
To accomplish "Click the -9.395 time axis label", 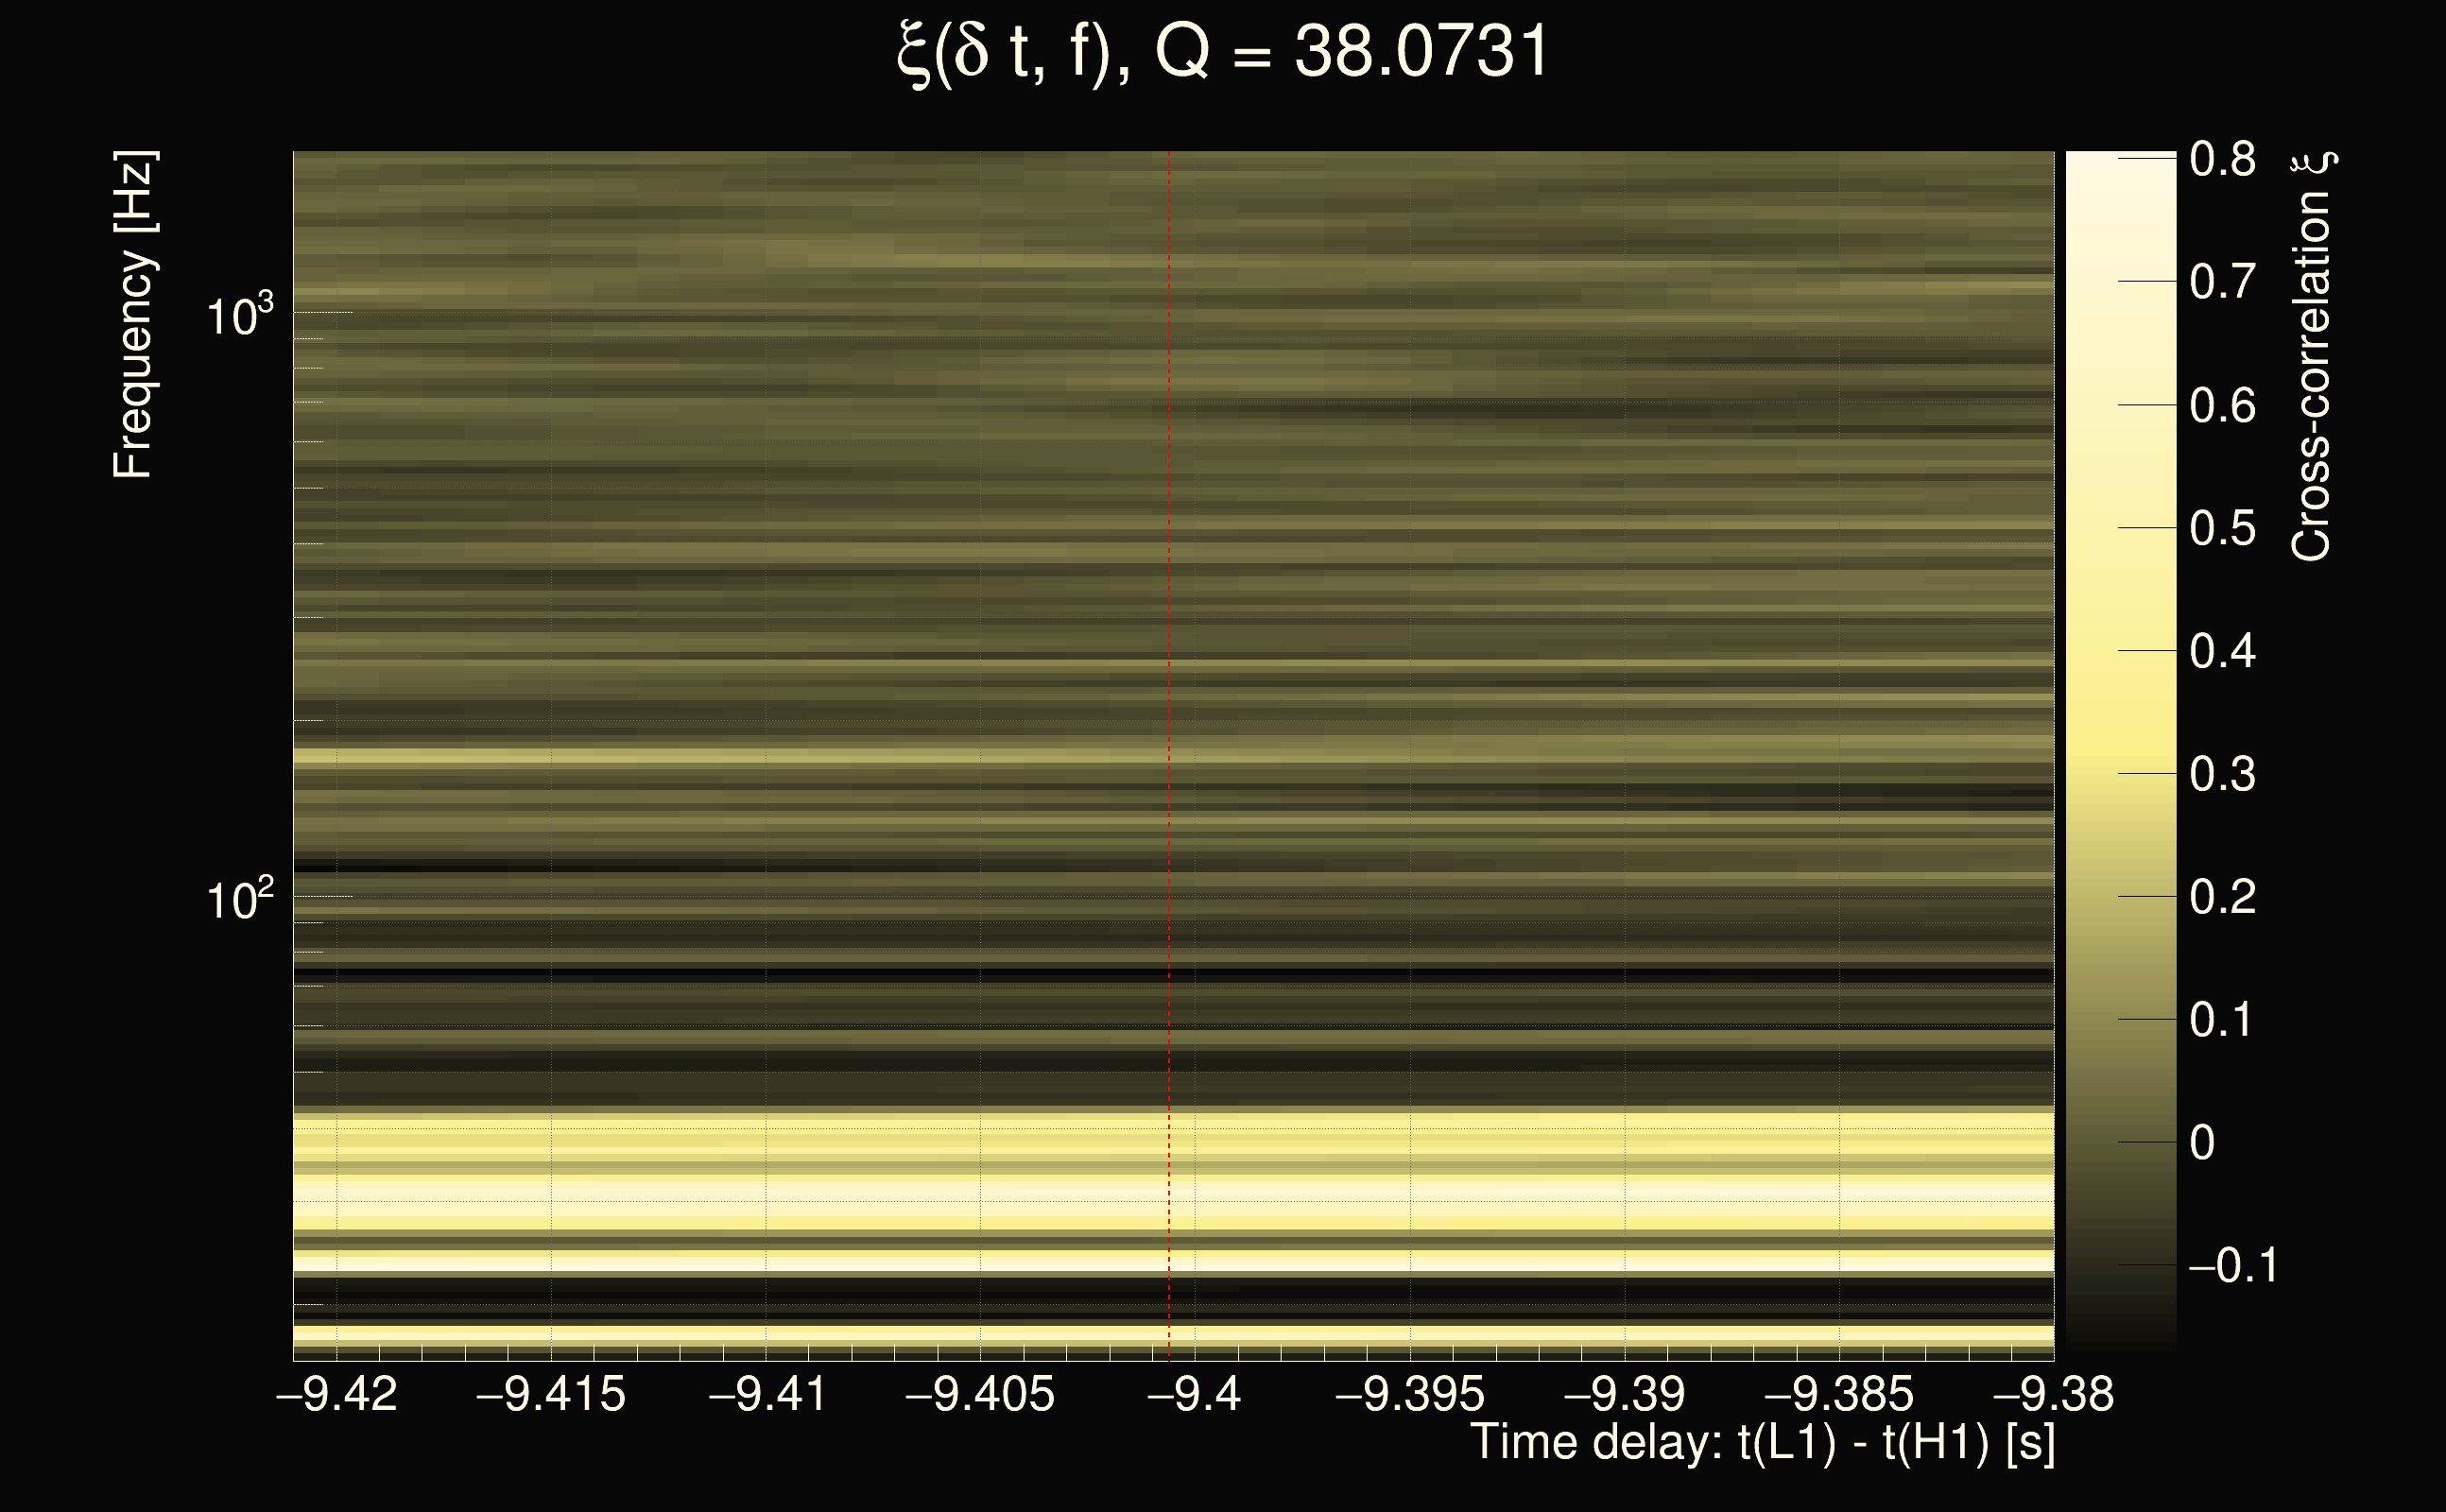I will click(1410, 1394).
